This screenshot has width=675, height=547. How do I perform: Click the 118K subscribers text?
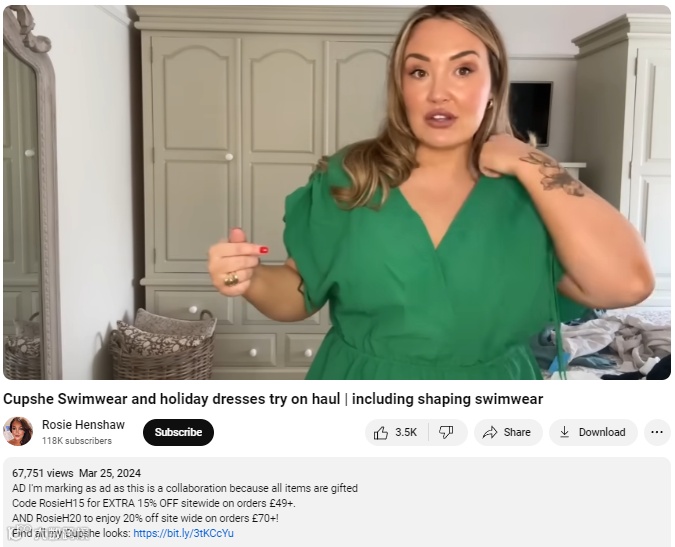[x=77, y=441]
